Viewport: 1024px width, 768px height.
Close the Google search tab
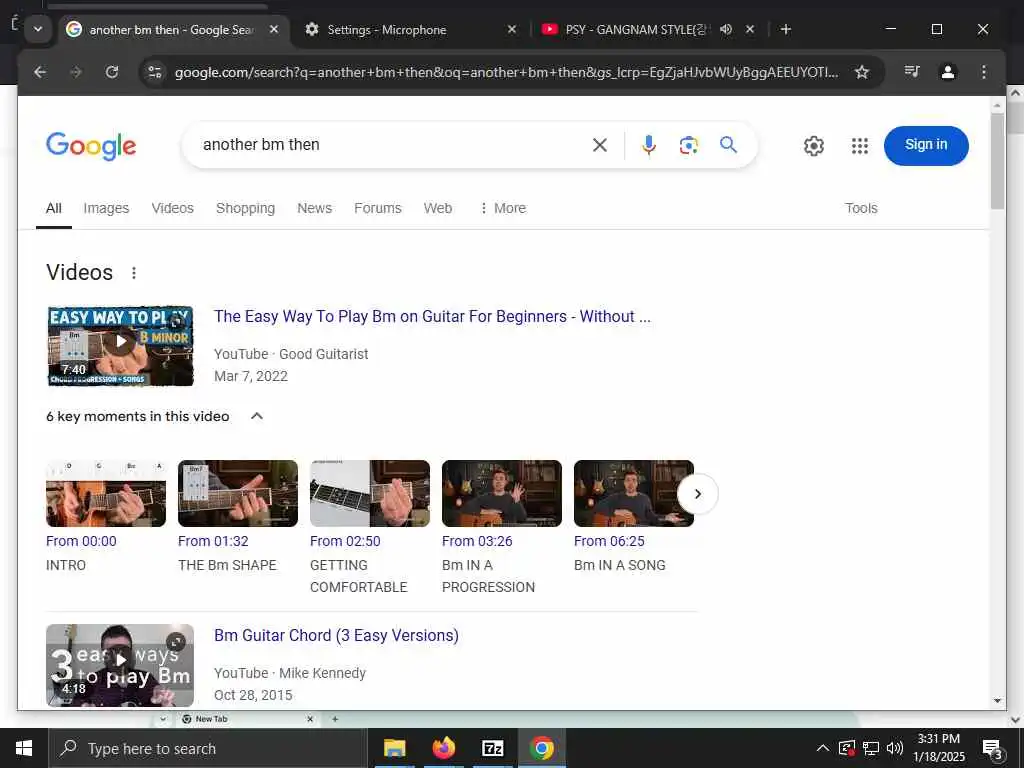click(274, 29)
